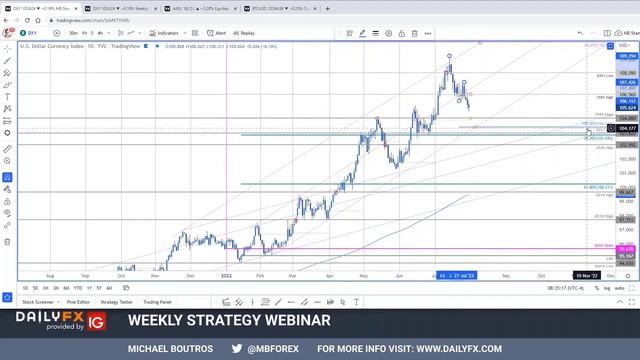Open the patterns tool in left sidebar
The width and height of the screenshot is (640, 360).
click(7, 109)
